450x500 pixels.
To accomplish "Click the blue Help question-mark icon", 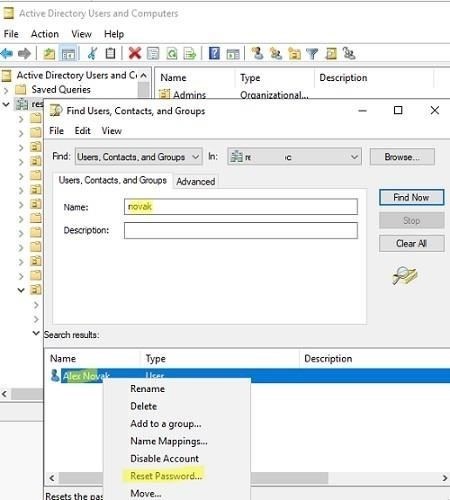I will (x=214, y=53).
